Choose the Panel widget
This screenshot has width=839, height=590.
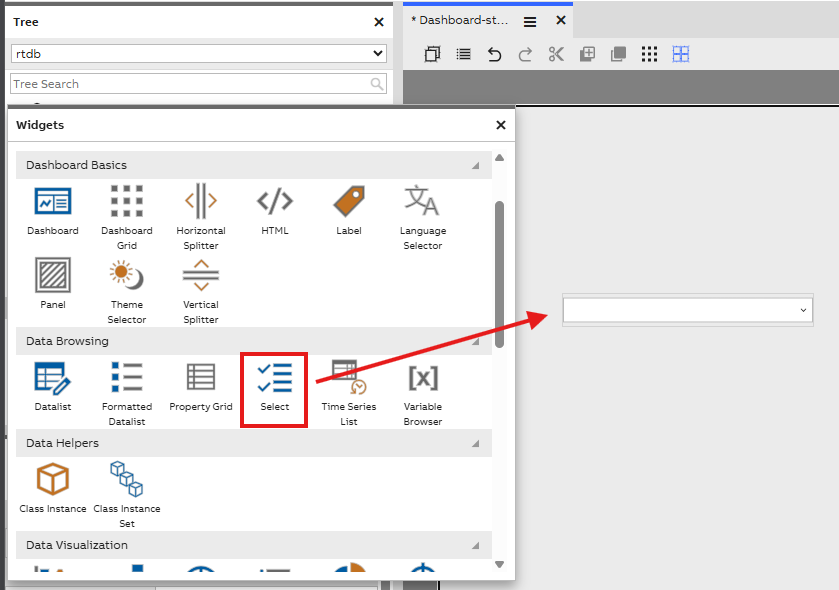point(52,275)
